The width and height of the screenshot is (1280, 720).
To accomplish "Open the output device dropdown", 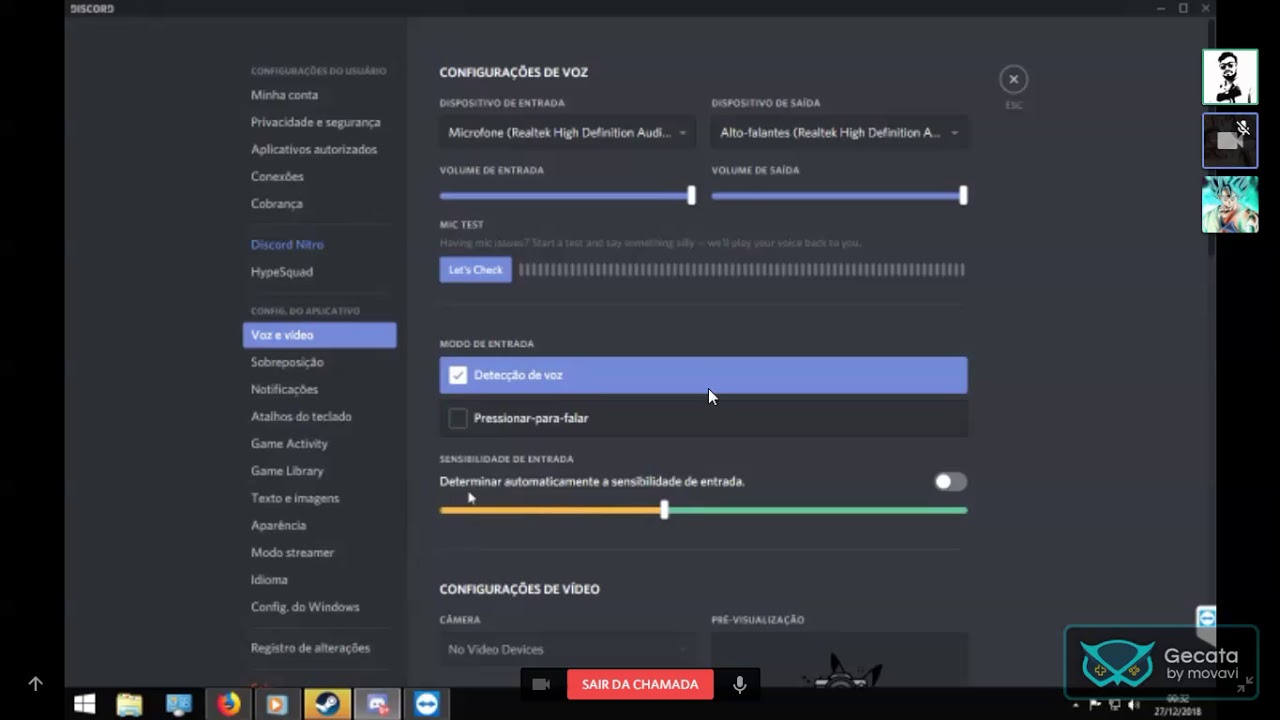I will click(839, 132).
